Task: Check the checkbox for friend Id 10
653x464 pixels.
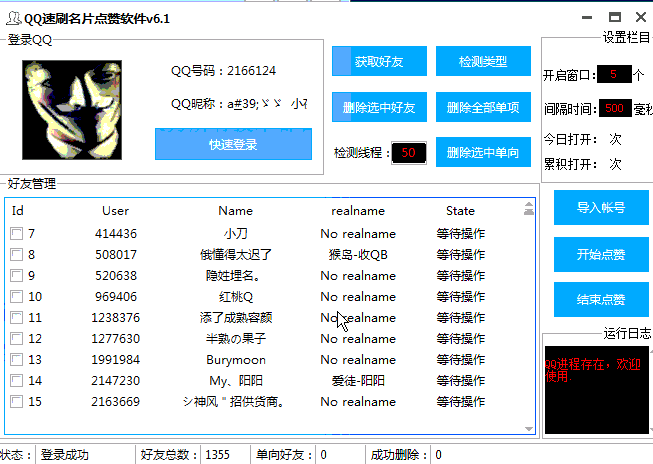Action: point(17,296)
